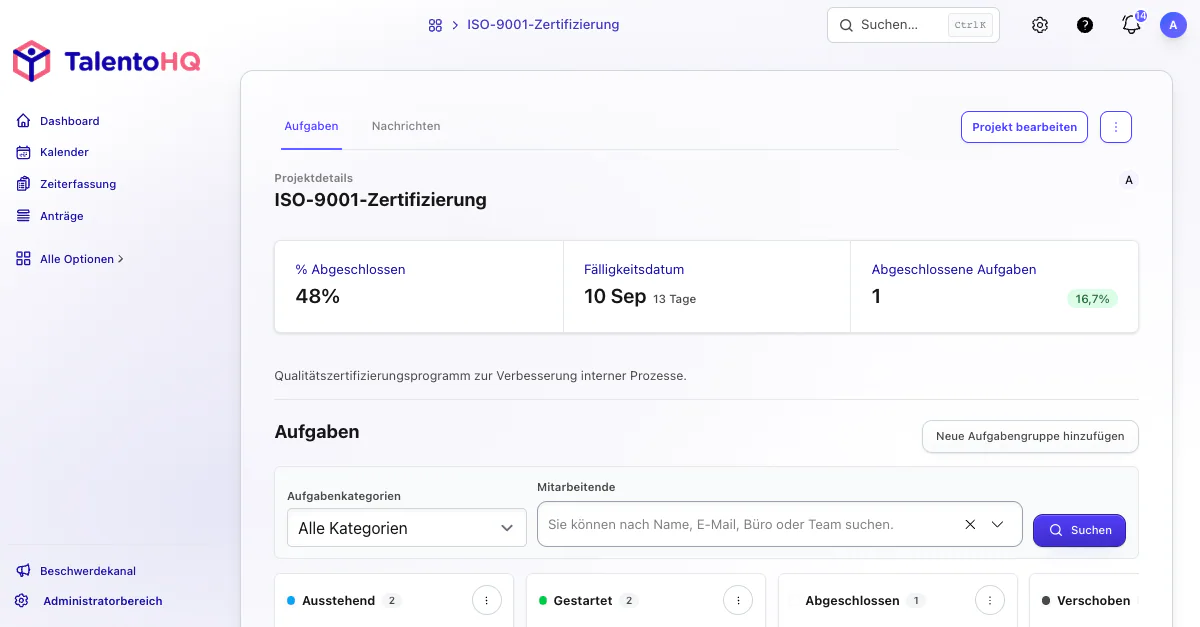Click the Ausstehend column title
Image resolution: width=1200 pixels, height=627 pixels.
(339, 601)
